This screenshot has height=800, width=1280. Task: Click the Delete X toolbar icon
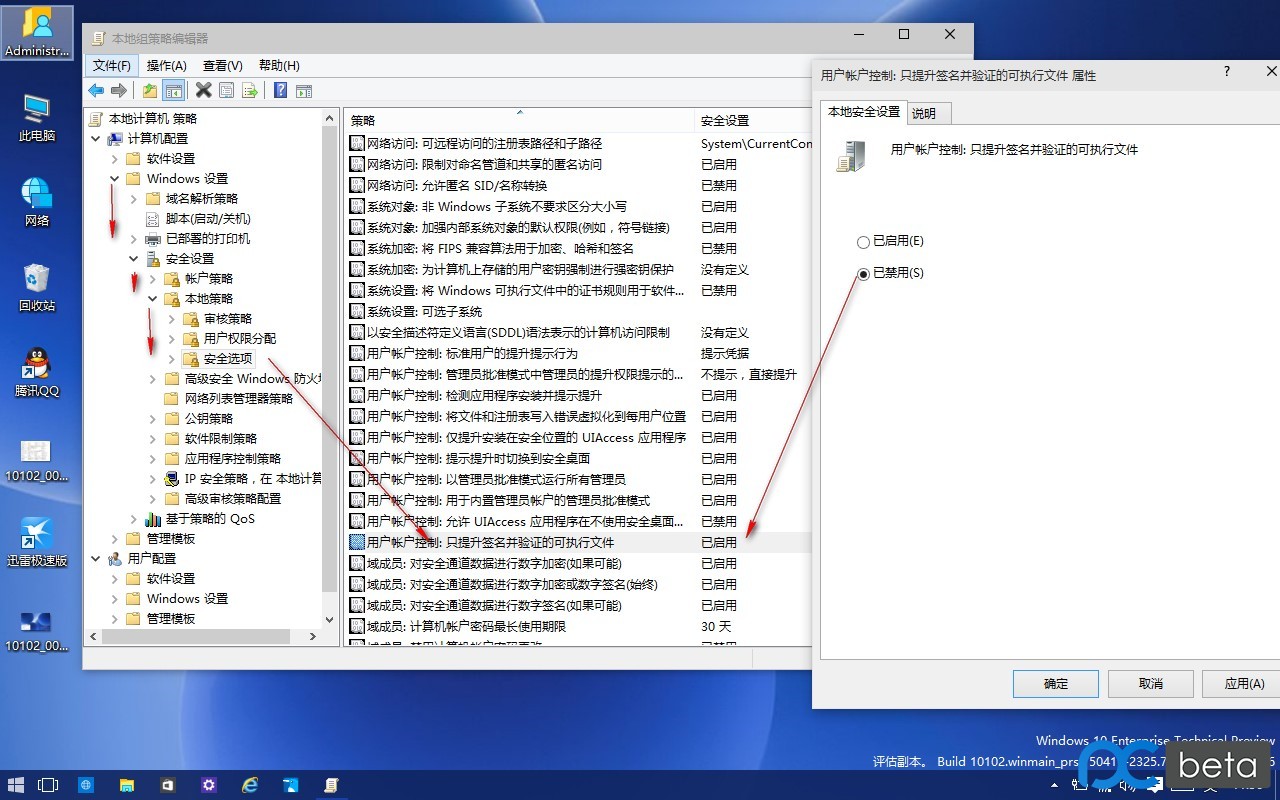pyautogui.click(x=203, y=91)
